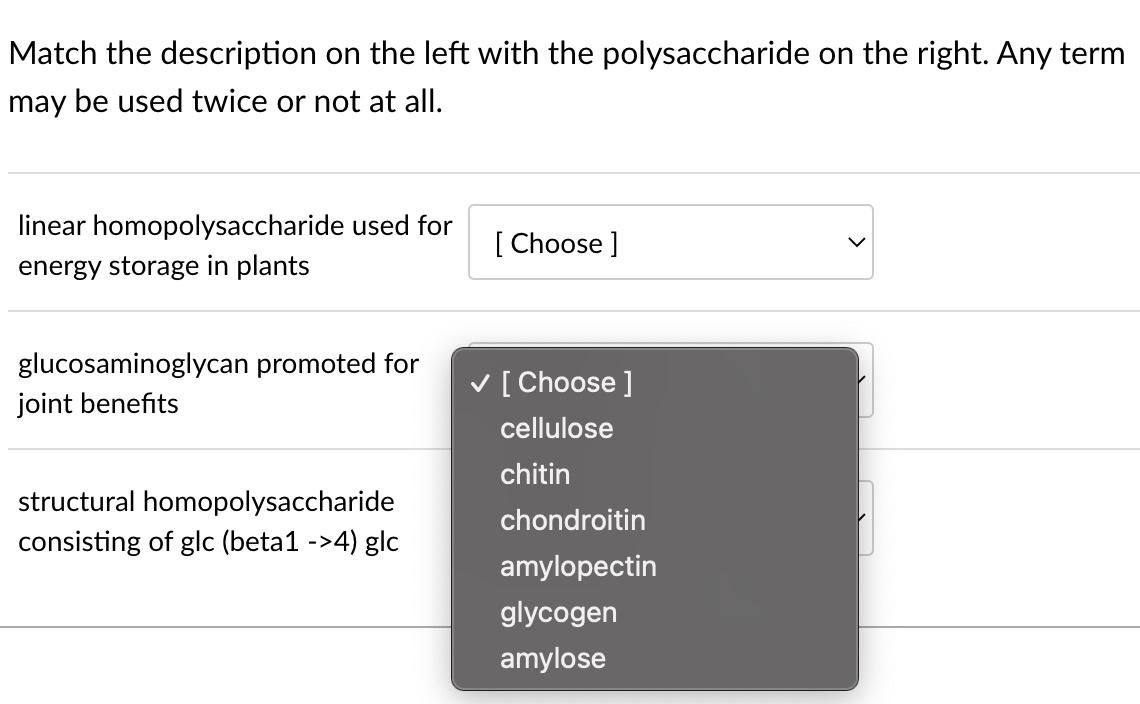Select the "amylopectin" option
1140x704 pixels.
[578, 566]
